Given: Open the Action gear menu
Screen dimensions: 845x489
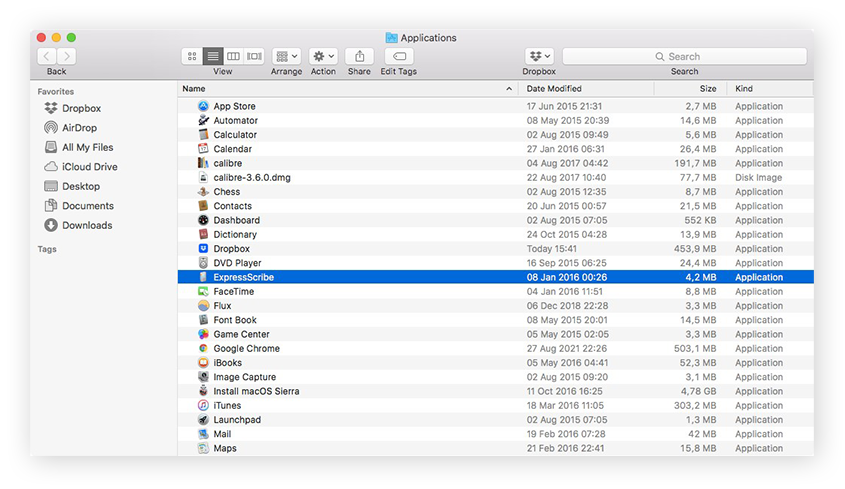Looking at the screenshot, I should coord(323,56).
